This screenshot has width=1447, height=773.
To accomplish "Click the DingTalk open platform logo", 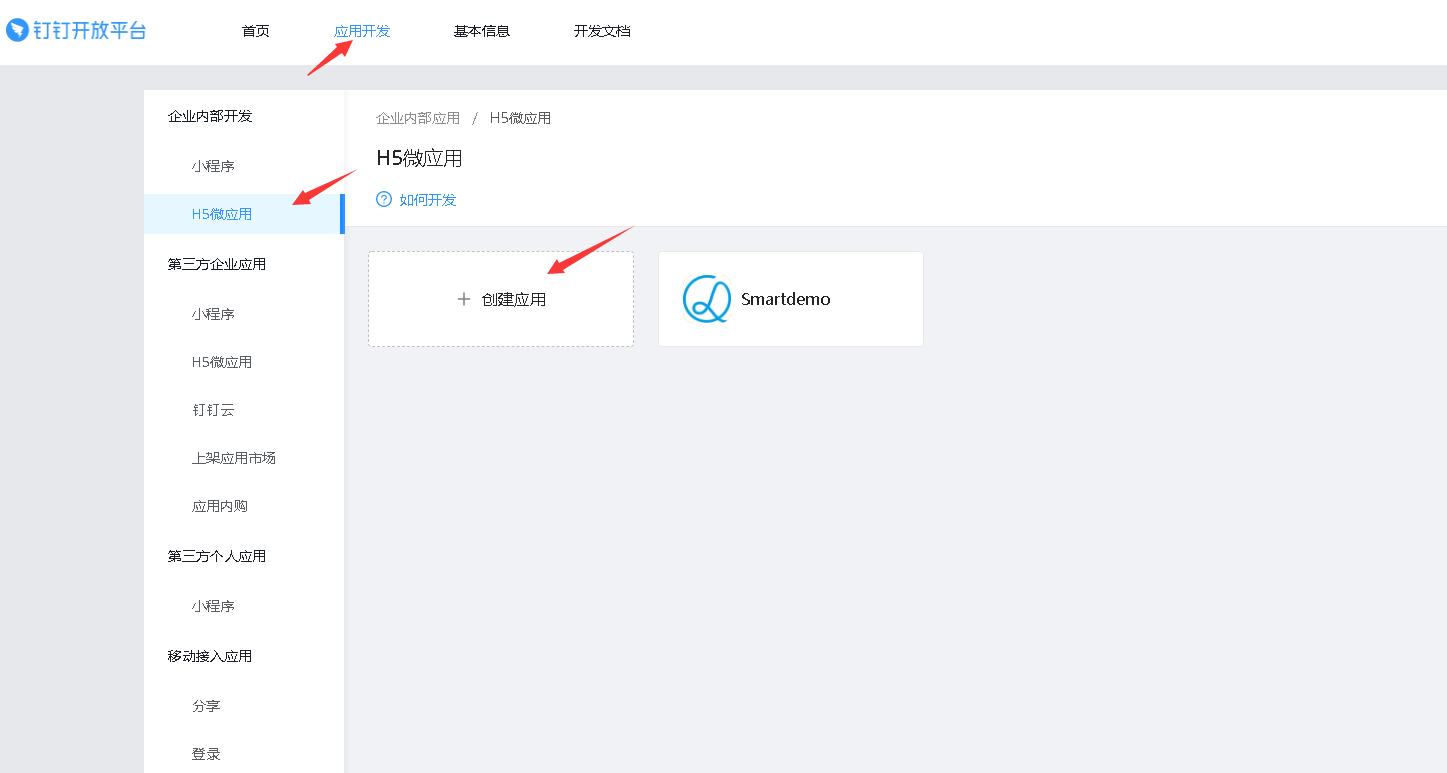I will (76, 30).
